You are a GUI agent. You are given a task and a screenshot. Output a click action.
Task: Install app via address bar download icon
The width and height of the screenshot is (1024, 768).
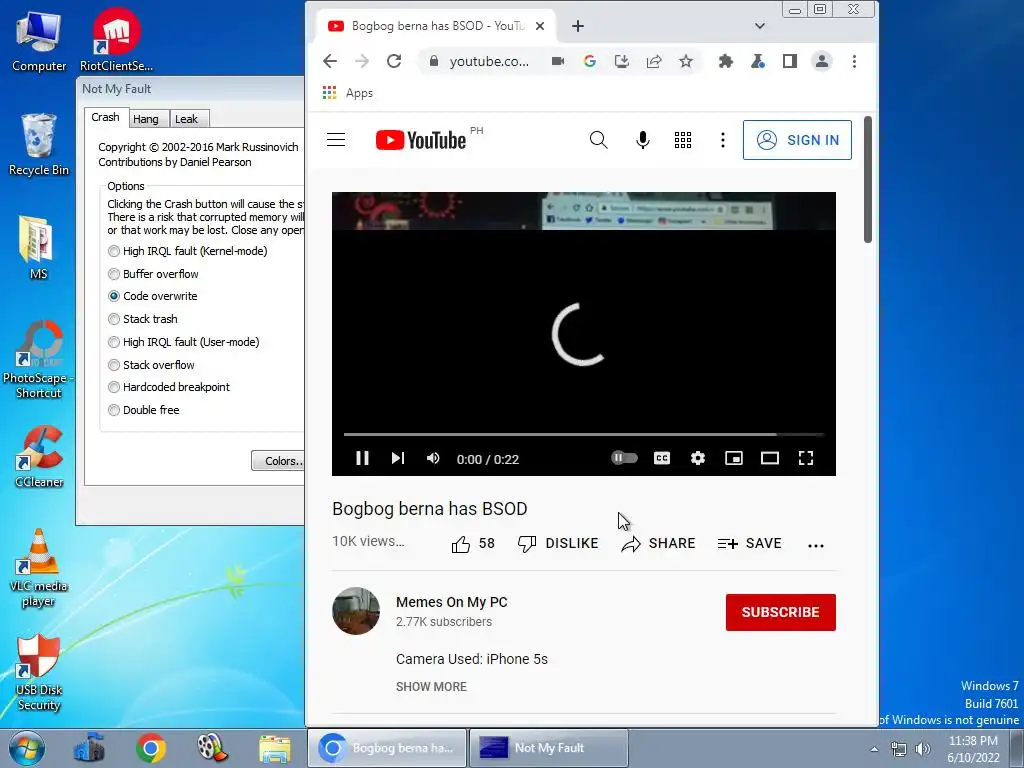tap(622, 61)
